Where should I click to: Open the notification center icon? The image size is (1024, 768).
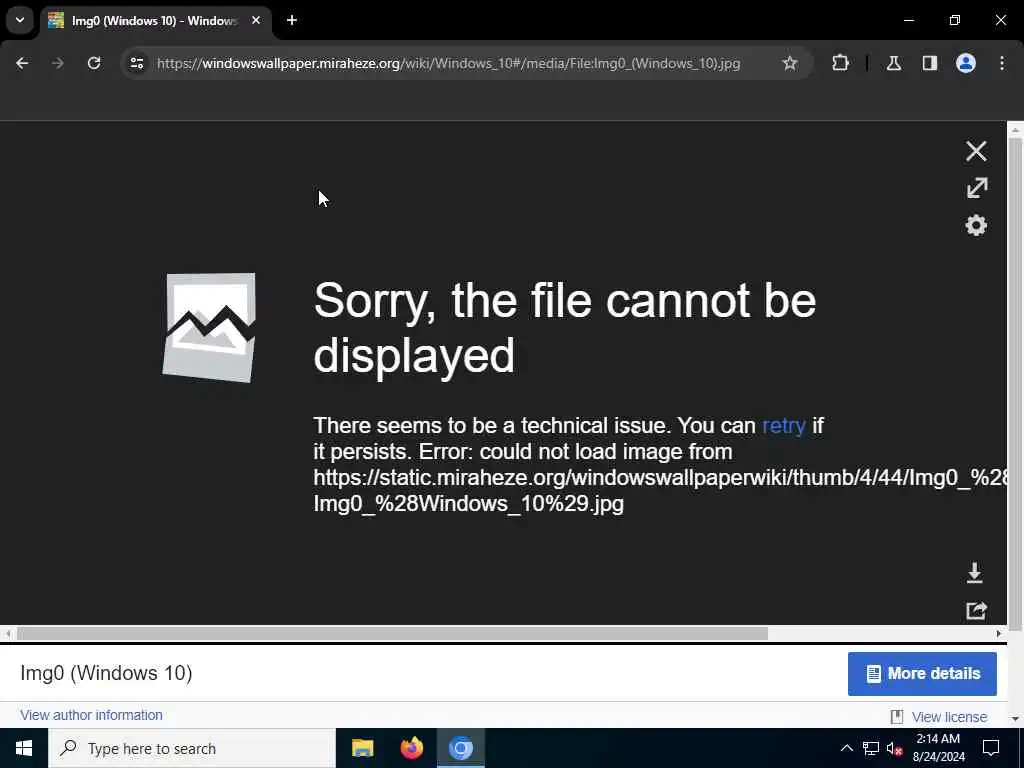(x=991, y=748)
